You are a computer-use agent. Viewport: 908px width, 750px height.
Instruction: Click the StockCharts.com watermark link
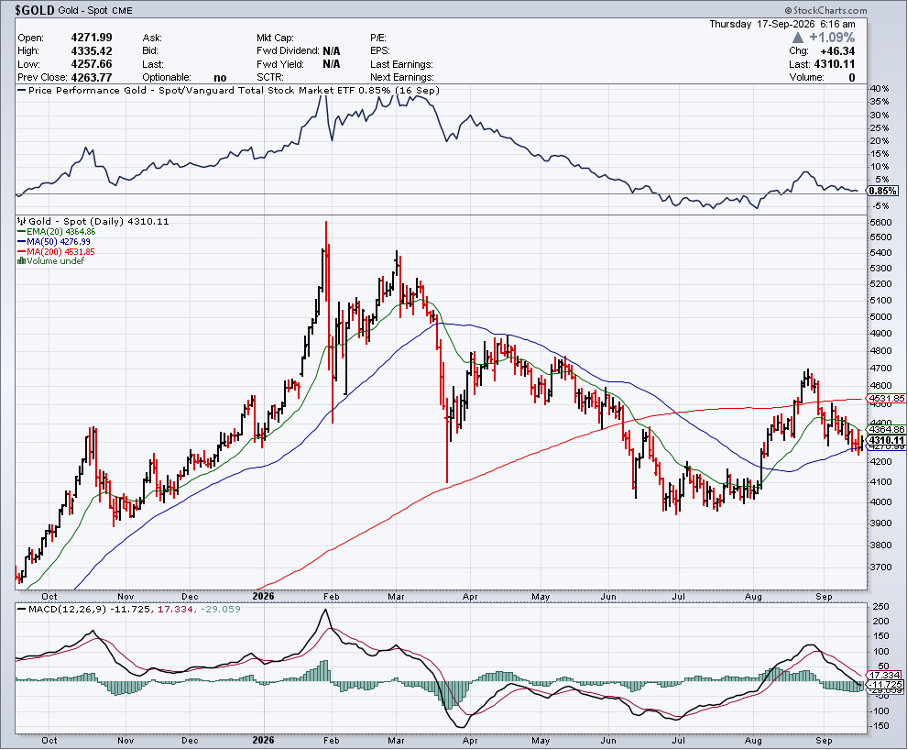pos(826,10)
